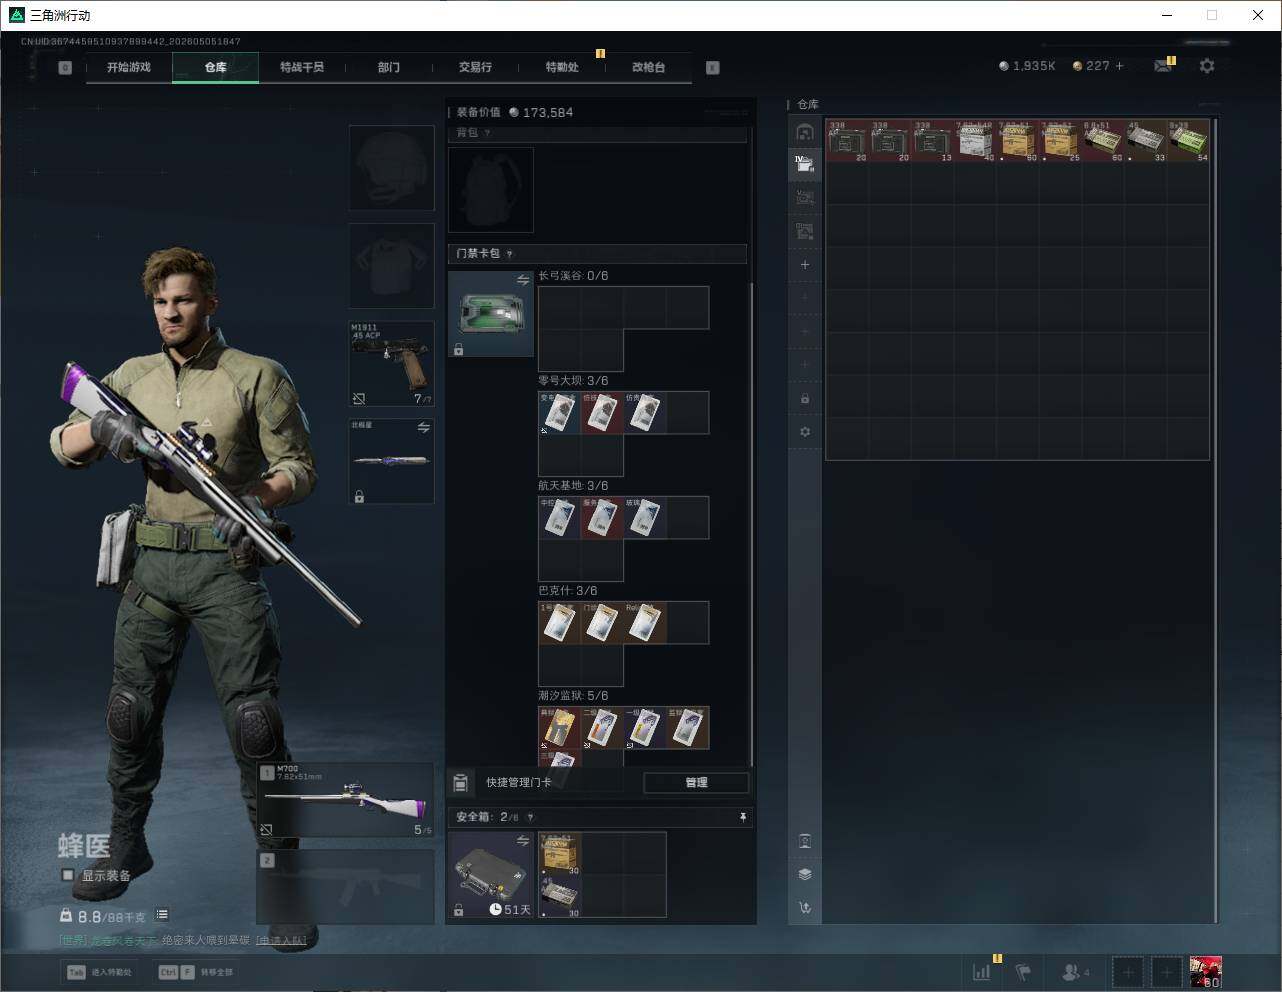Click the locked storage slot icon
Screen dimensions: 1282x992
805,399
